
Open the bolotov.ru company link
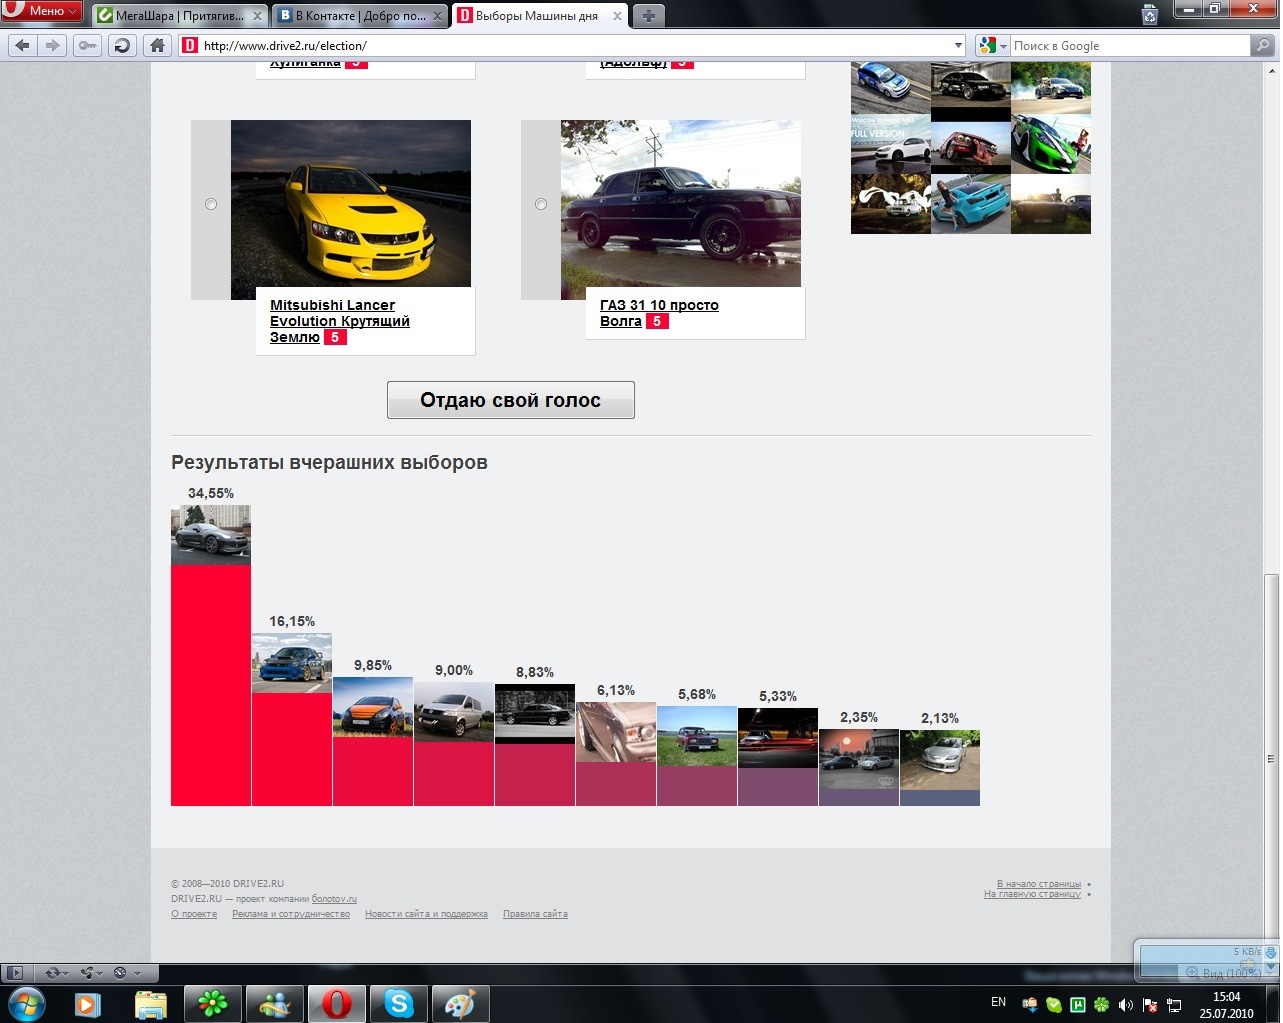click(334, 899)
